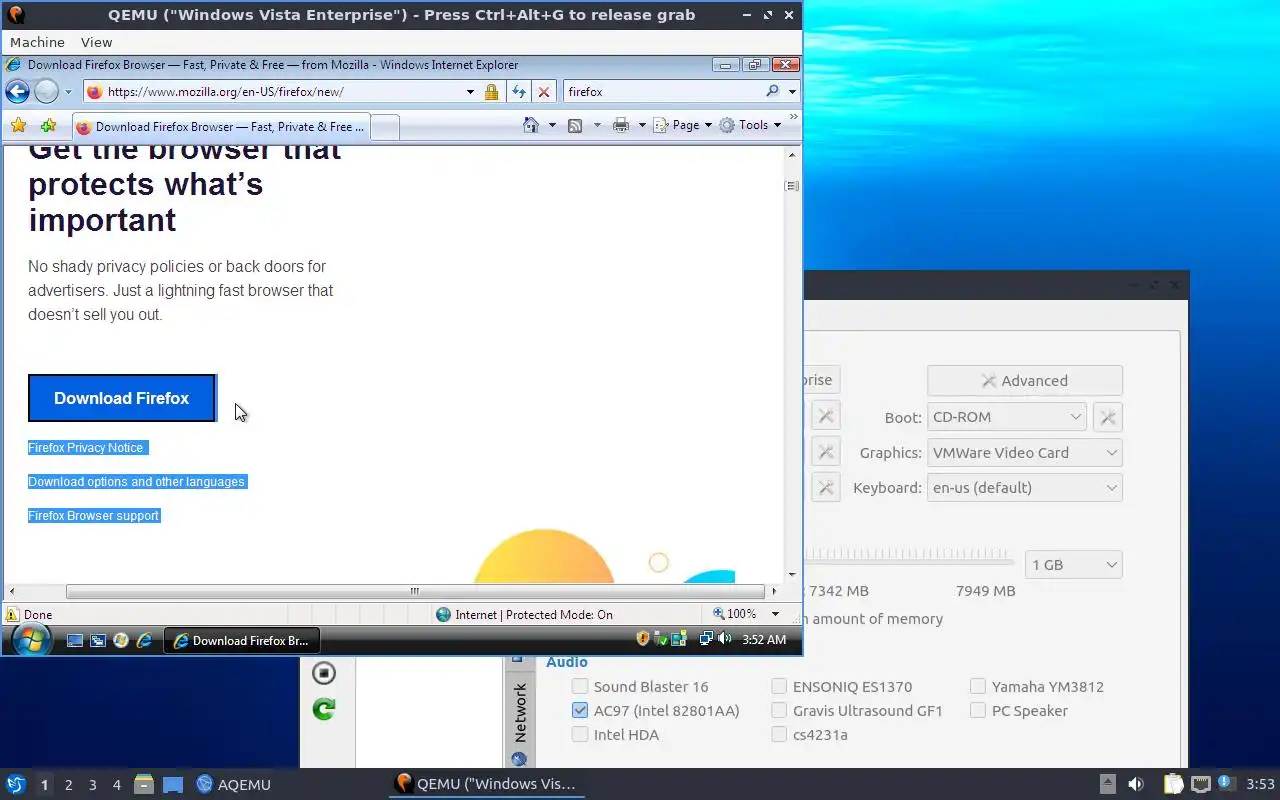Open the Boot dropdown showing CD-ROM

pyautogui.click(x=1007, y=417)
